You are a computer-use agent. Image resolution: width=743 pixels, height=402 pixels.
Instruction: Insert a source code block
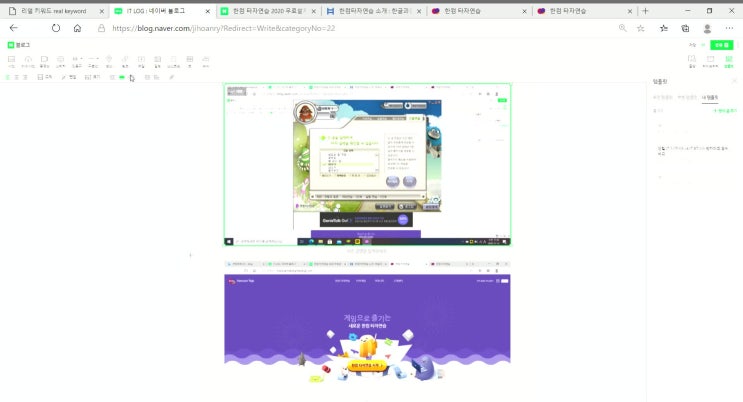(173, 61)
